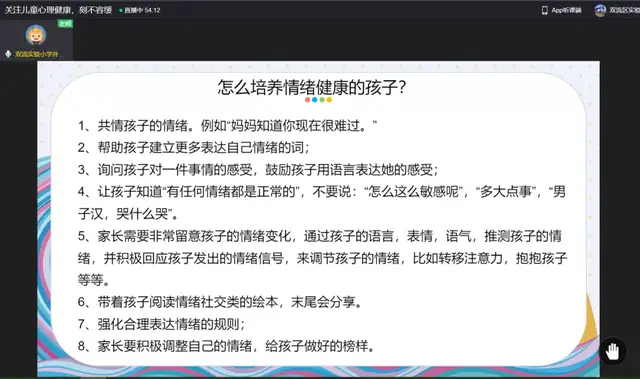
Task: Click the green 老师 badge
Action: tap(65, 24)
